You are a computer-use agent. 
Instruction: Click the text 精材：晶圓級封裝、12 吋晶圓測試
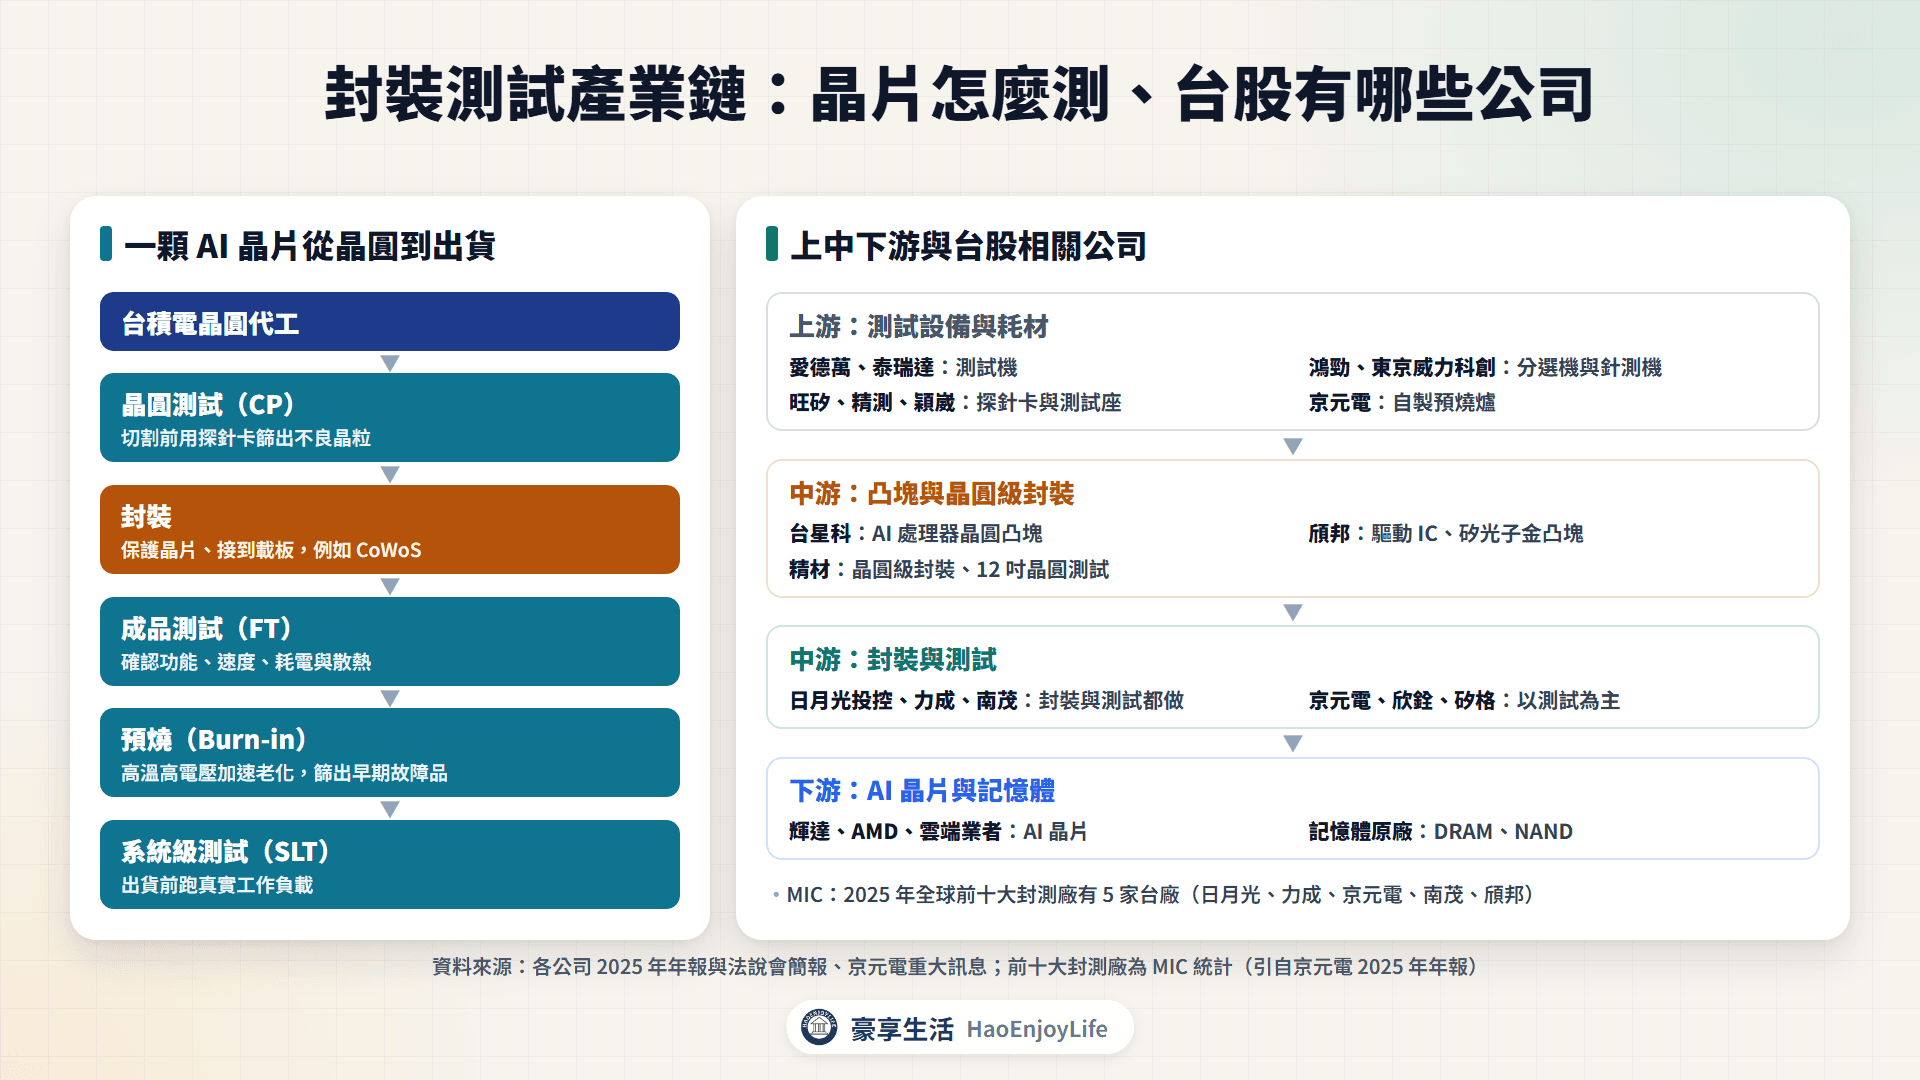point(949,569)
